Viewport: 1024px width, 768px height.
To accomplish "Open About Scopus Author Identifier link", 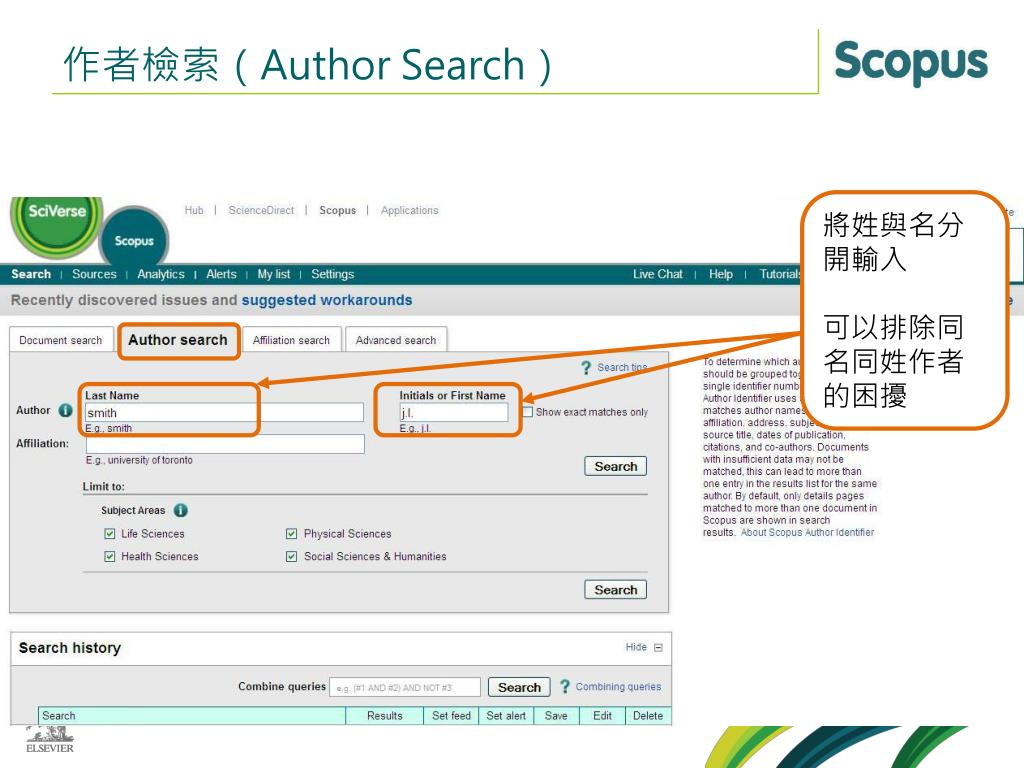I will 807,532.
